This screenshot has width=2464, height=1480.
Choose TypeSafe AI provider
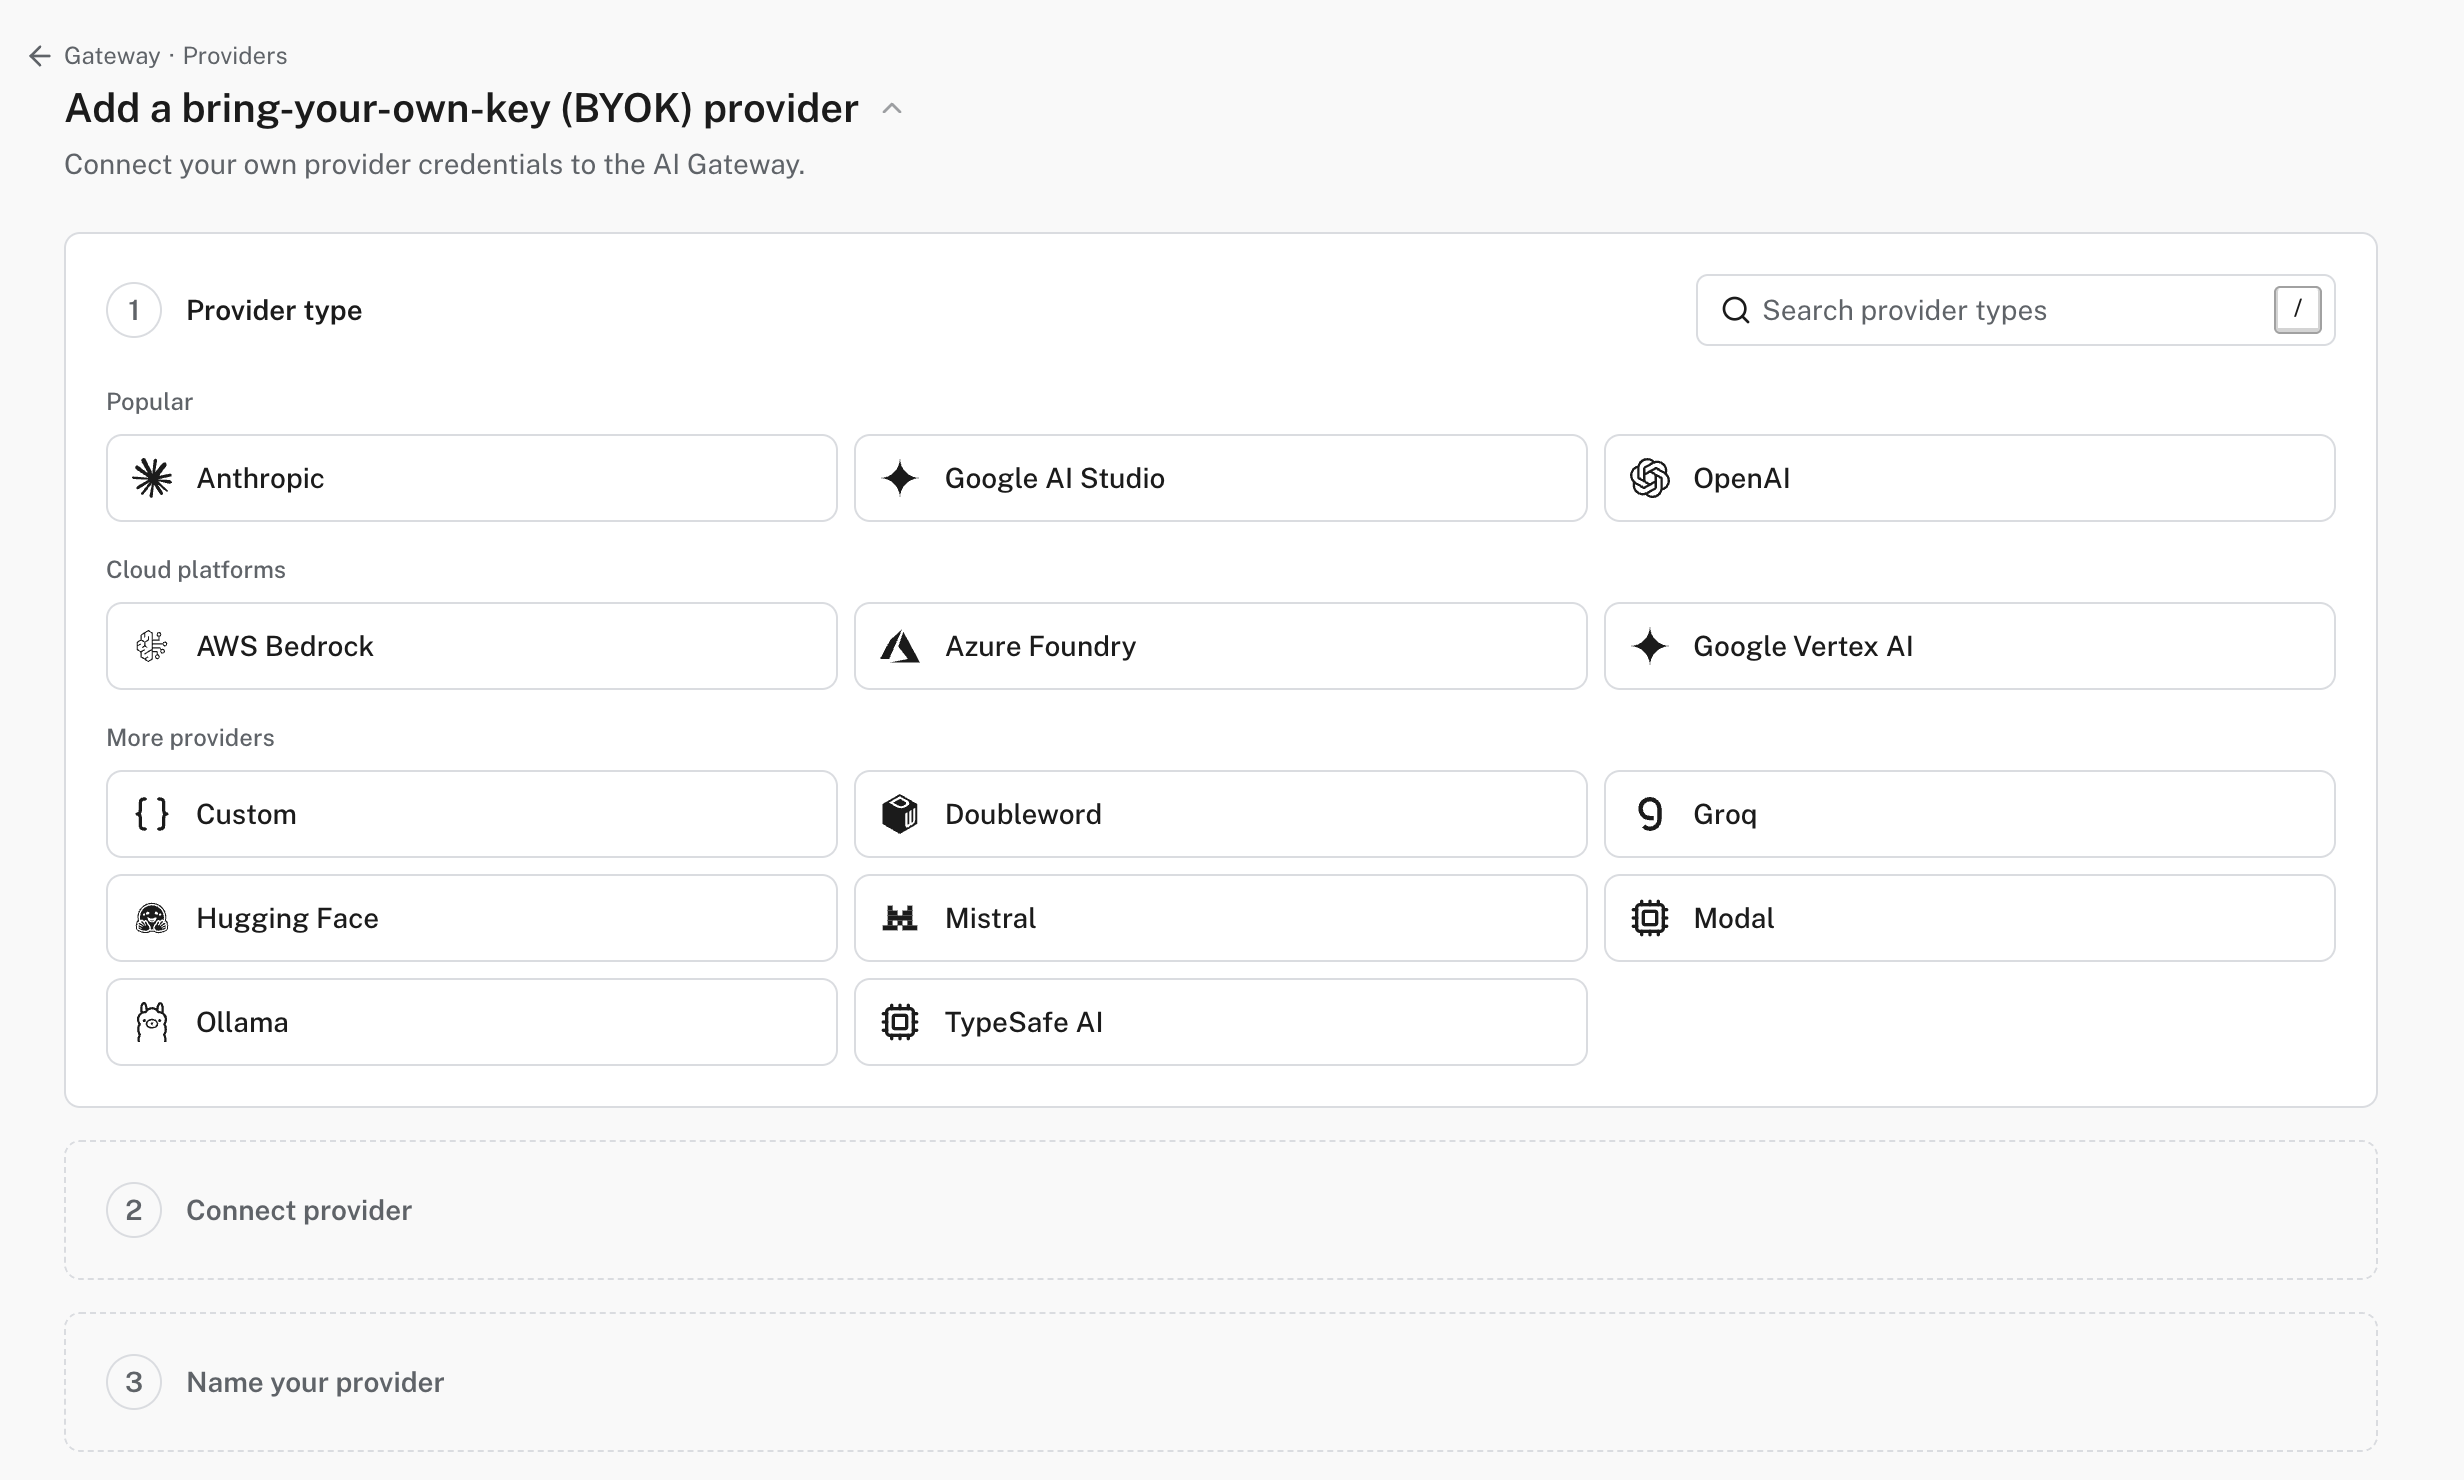(x=1220, y=1022)
